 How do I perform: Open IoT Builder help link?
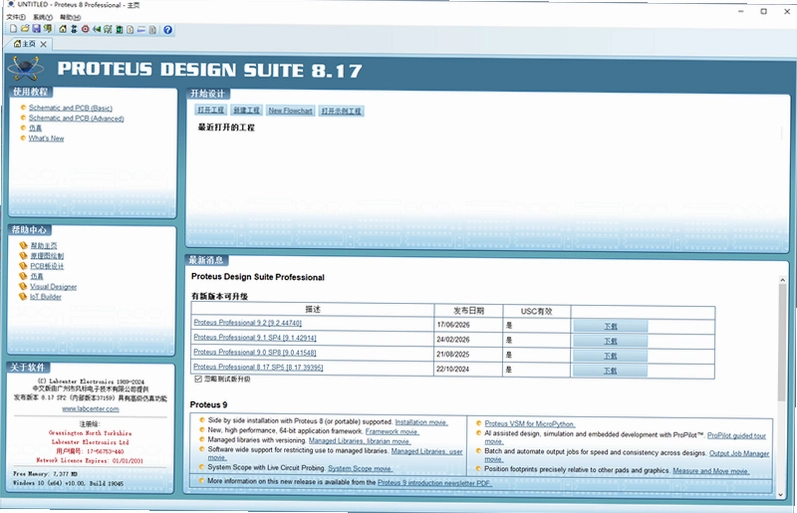pyautogui.click(x=46, y=297)
